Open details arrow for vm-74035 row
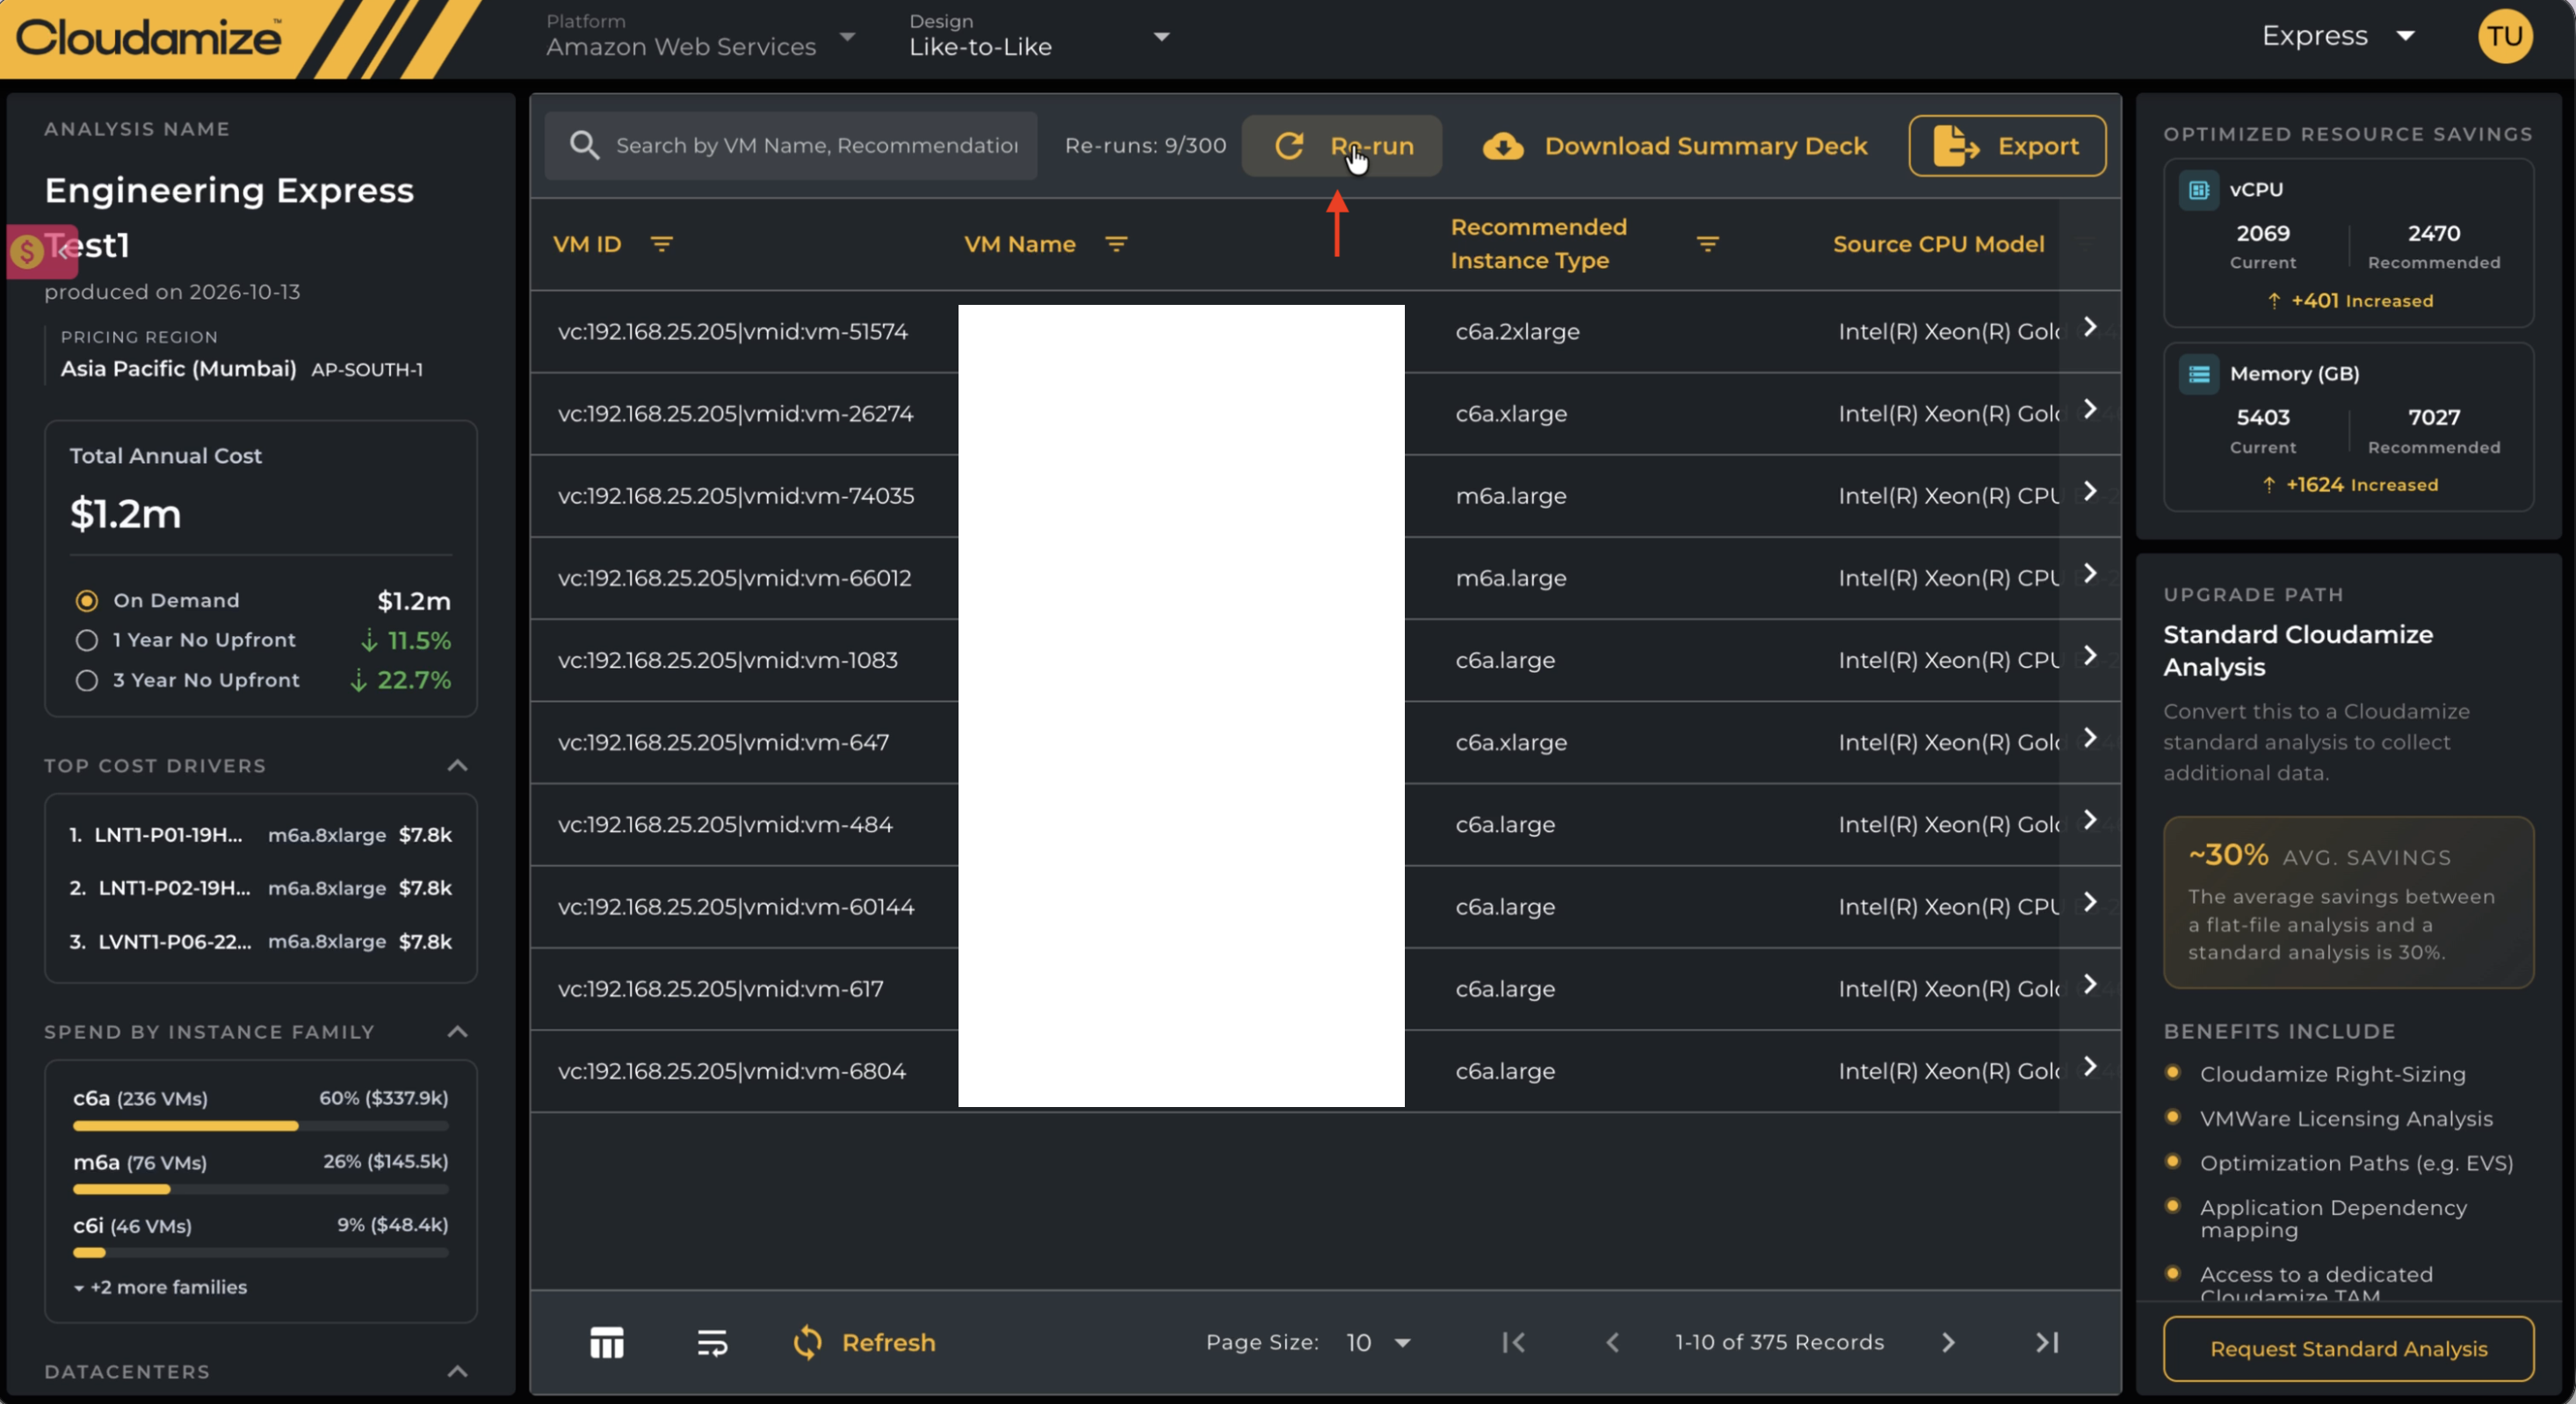 tap(2090, 491)
